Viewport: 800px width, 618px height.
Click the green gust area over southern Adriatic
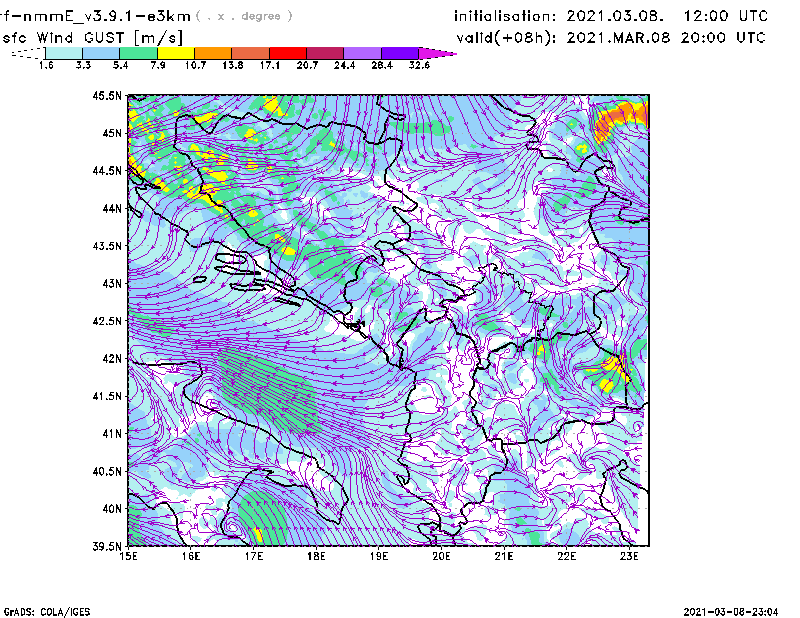click(268, 389)
